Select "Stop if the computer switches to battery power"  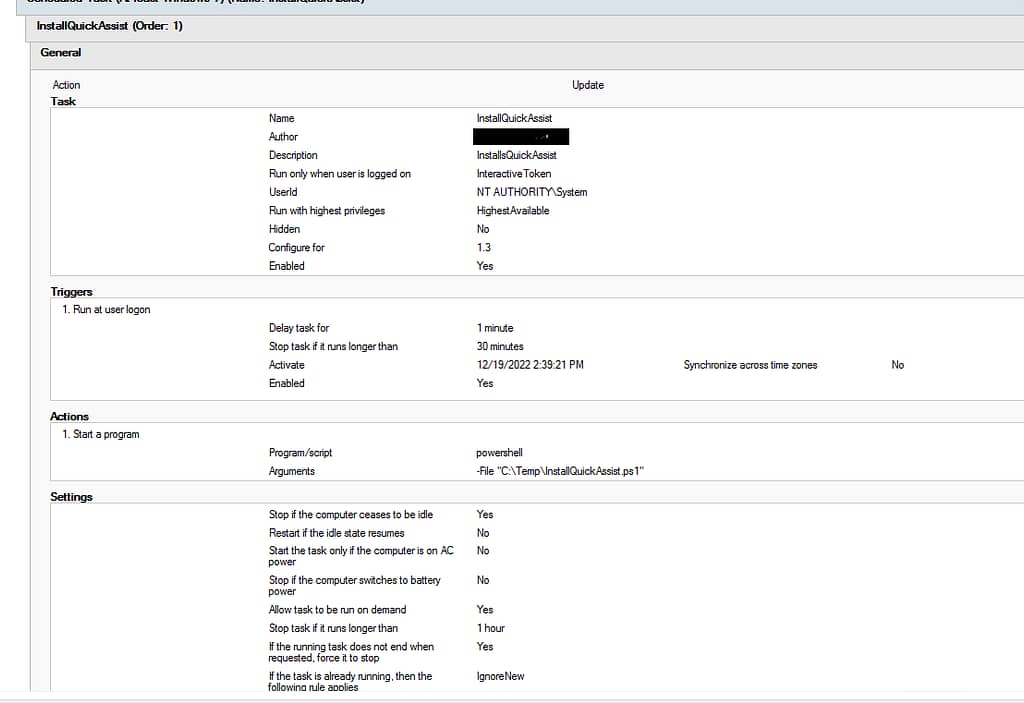tap(355, 585)
